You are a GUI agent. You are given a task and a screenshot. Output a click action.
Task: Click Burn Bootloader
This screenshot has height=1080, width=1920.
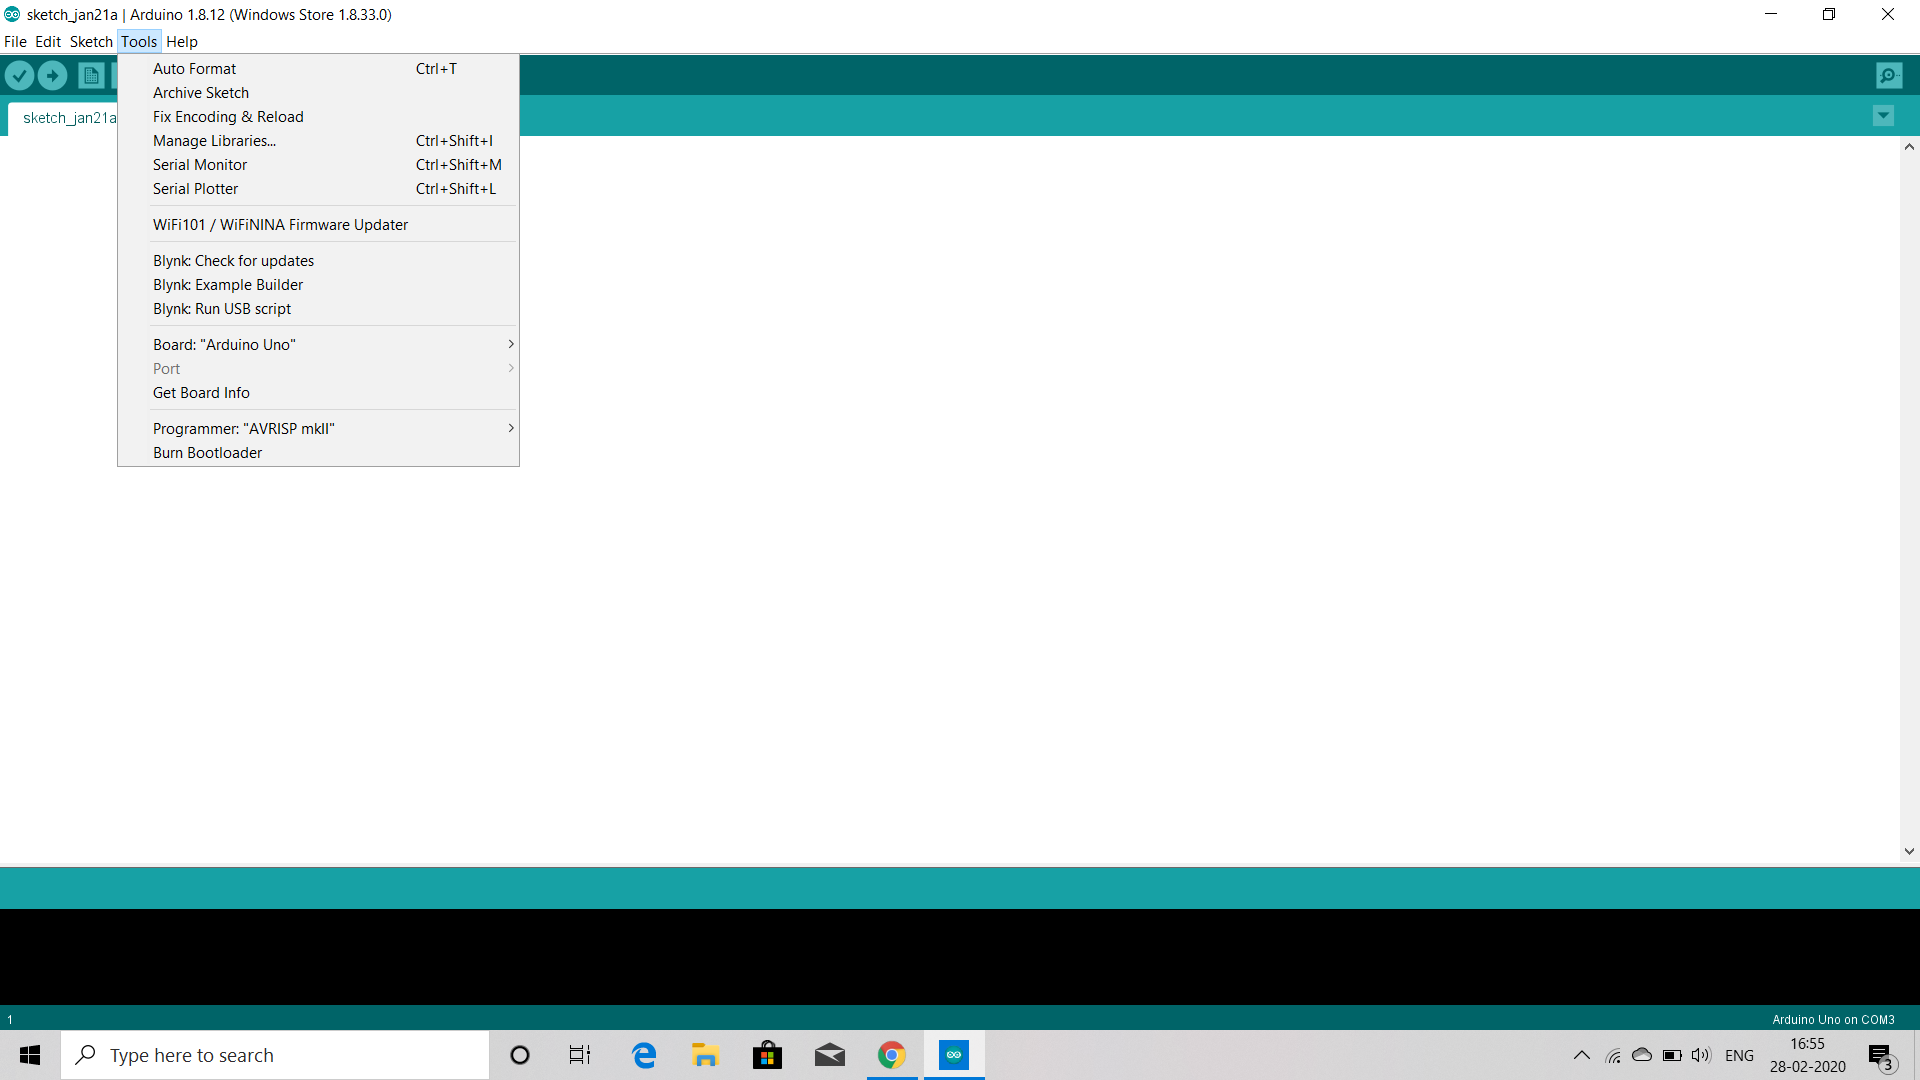[x=207, y=453]
